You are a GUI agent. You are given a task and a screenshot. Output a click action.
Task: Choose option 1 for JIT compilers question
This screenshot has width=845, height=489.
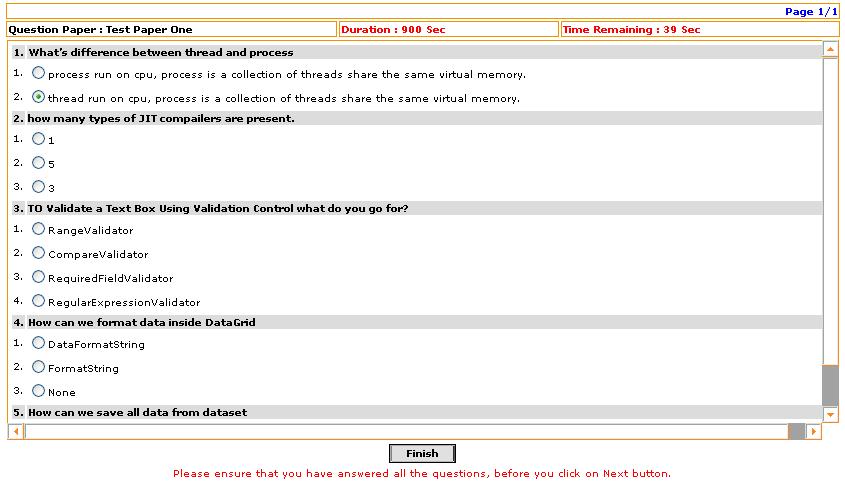(38, 139)
